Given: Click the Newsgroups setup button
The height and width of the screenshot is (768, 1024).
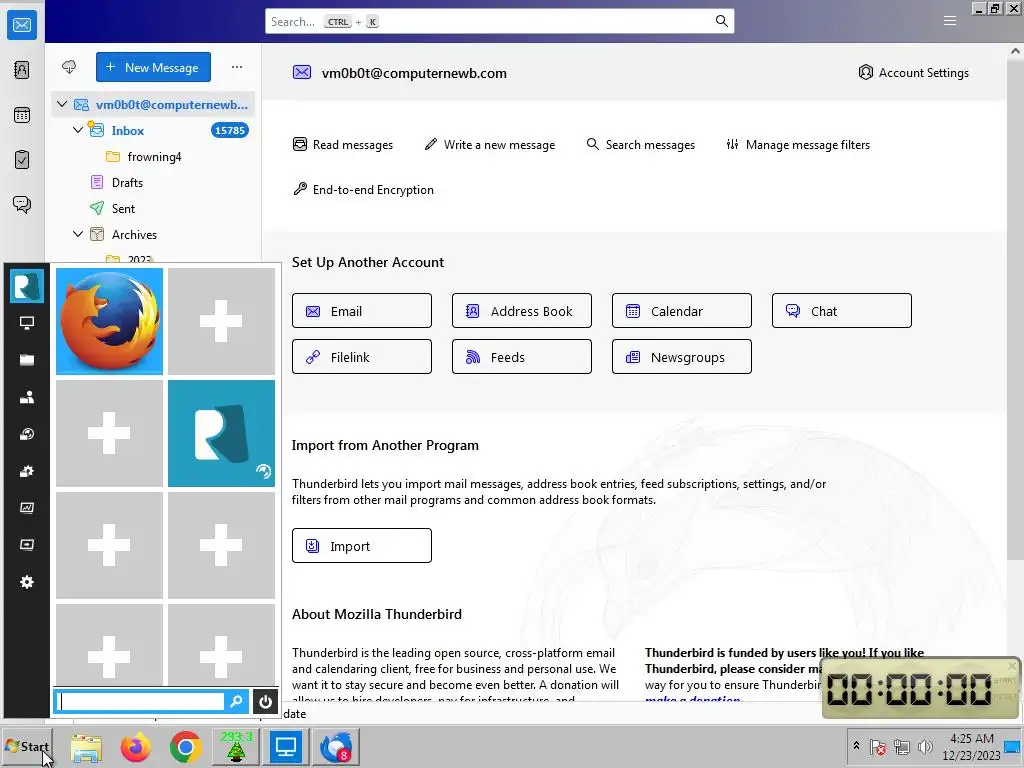Looking at the screenshot, I should click(682, 357).
